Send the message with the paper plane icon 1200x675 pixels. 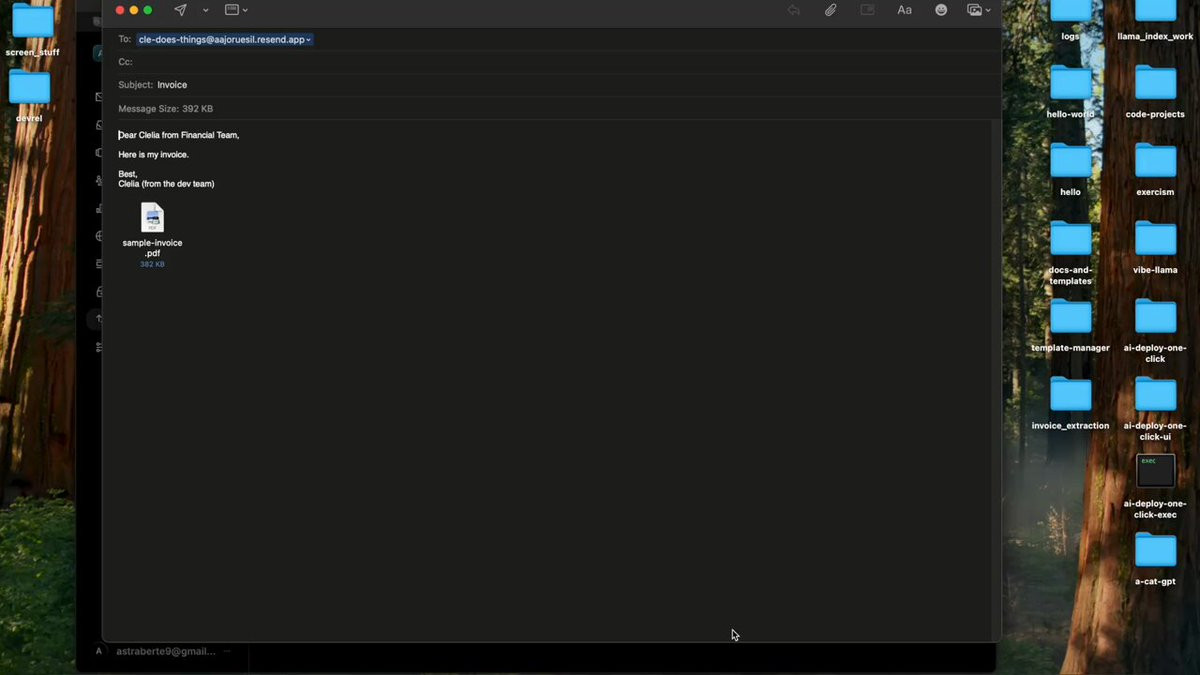[x=180, y=10]
